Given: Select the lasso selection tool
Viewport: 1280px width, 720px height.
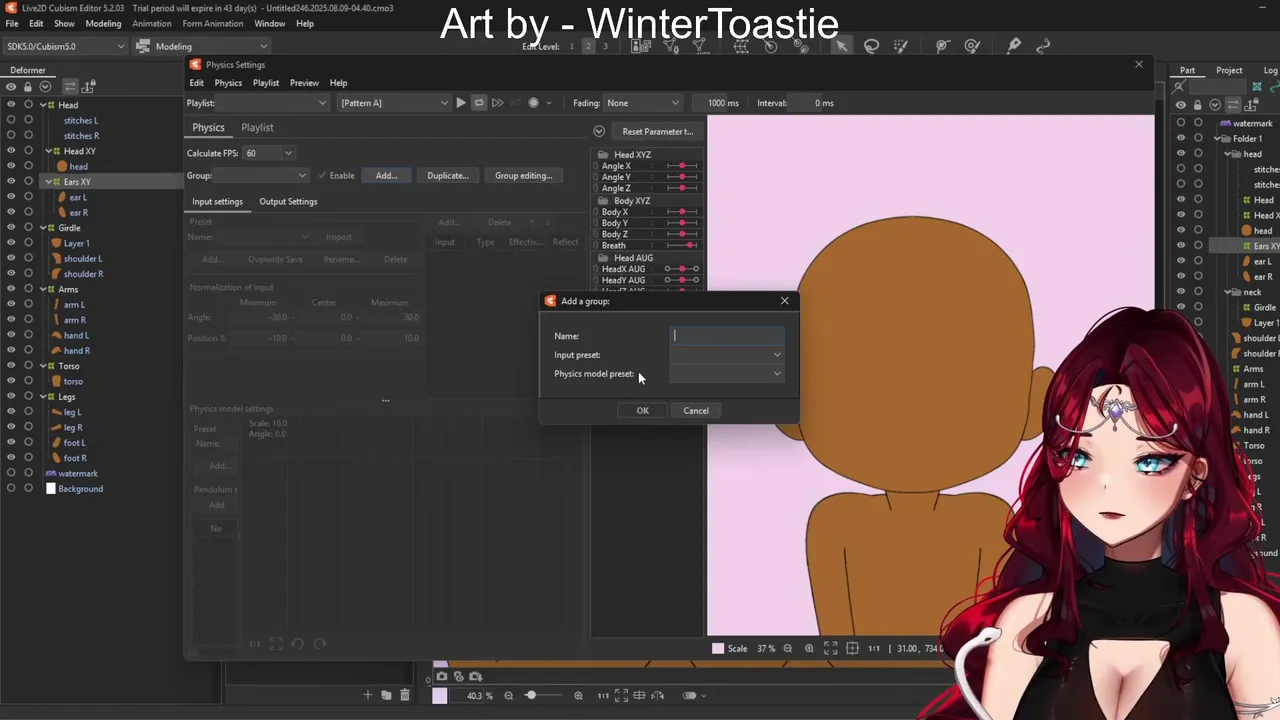Looking at the screenshot, I should pos(871,46).
